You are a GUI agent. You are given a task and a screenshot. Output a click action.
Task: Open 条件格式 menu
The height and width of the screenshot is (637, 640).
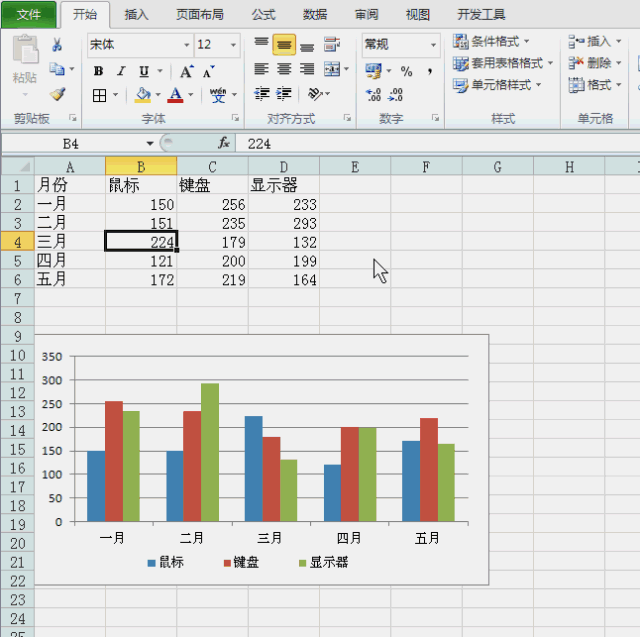click(x=491, y=41)
